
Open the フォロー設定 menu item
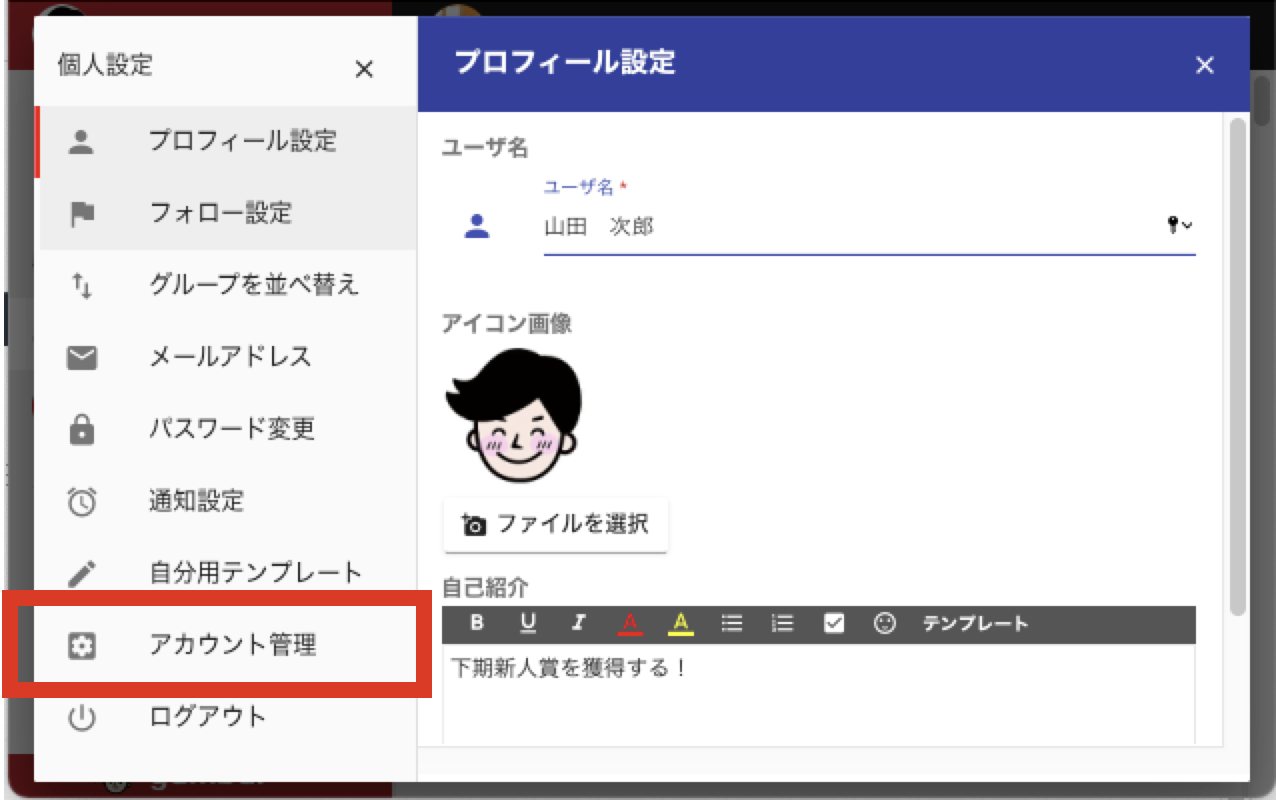coord(228,213)
